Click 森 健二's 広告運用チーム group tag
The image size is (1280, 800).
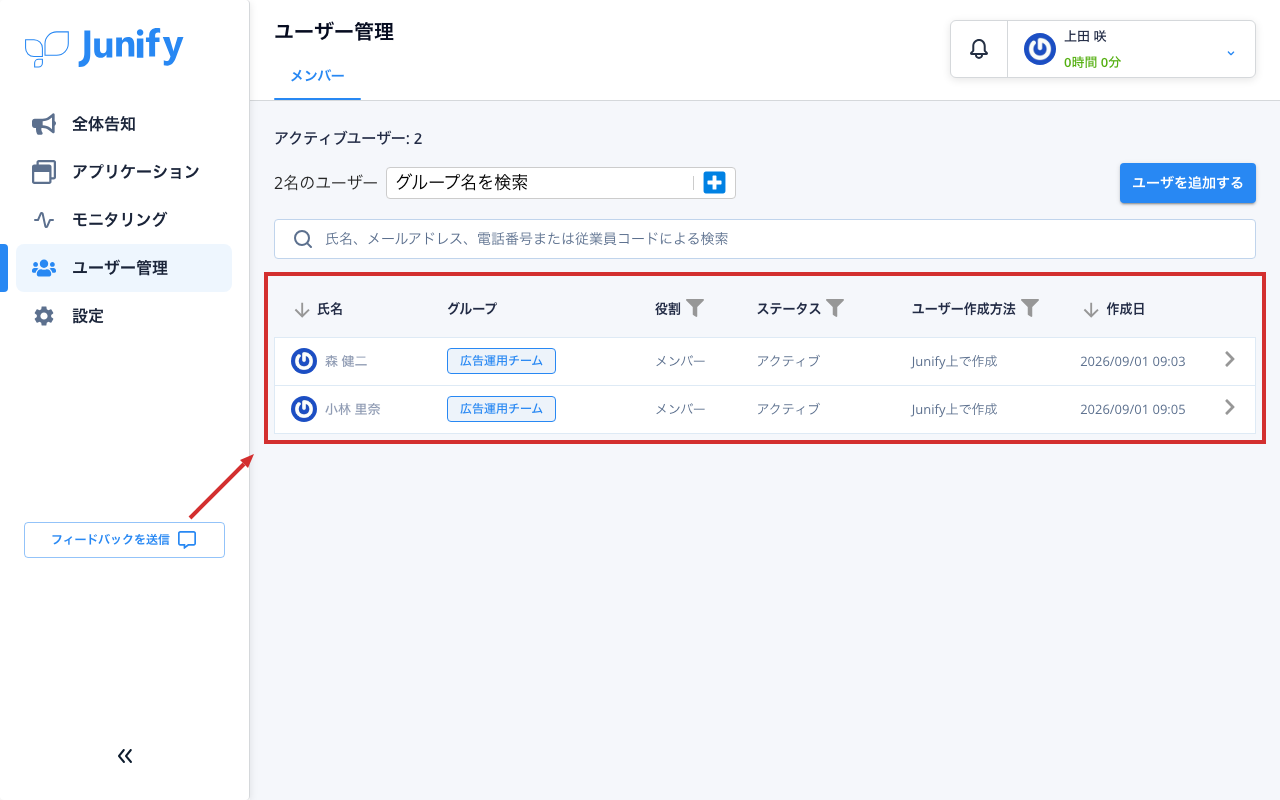pyautogui.click(x=501, y=361)
